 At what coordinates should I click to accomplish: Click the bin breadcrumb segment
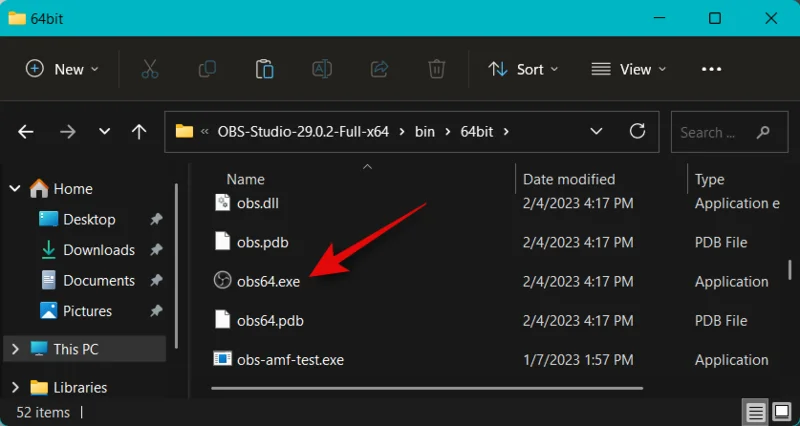[x=424, y=132]
